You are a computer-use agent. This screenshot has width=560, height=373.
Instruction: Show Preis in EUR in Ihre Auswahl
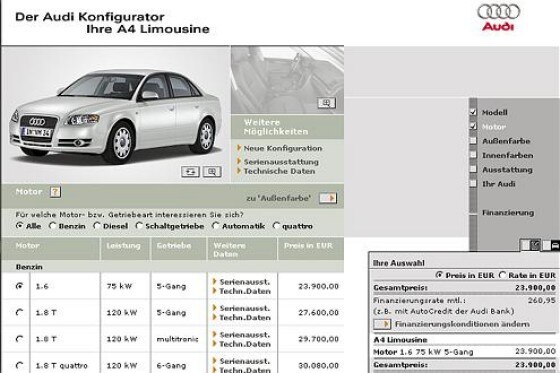(x=439, y=275)
